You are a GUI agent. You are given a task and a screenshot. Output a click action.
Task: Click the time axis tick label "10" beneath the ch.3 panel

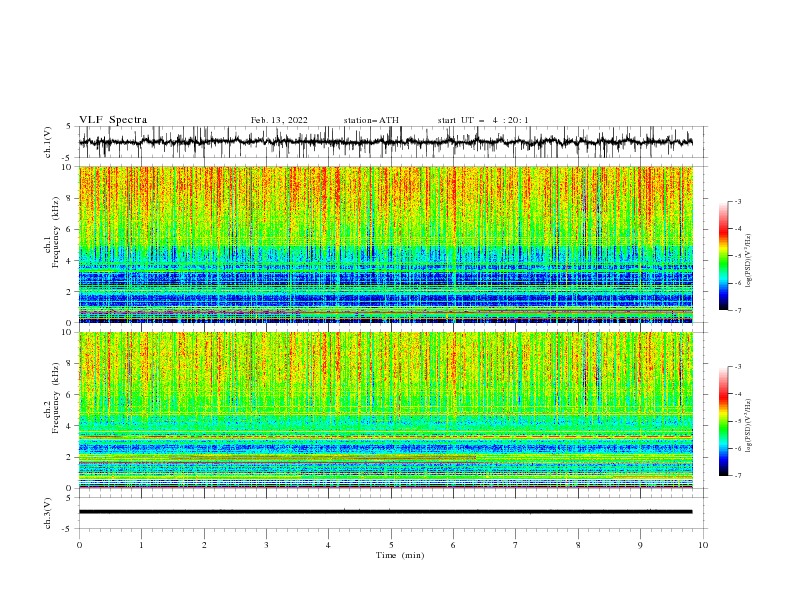pyautogui.click(x=703, y=545)
